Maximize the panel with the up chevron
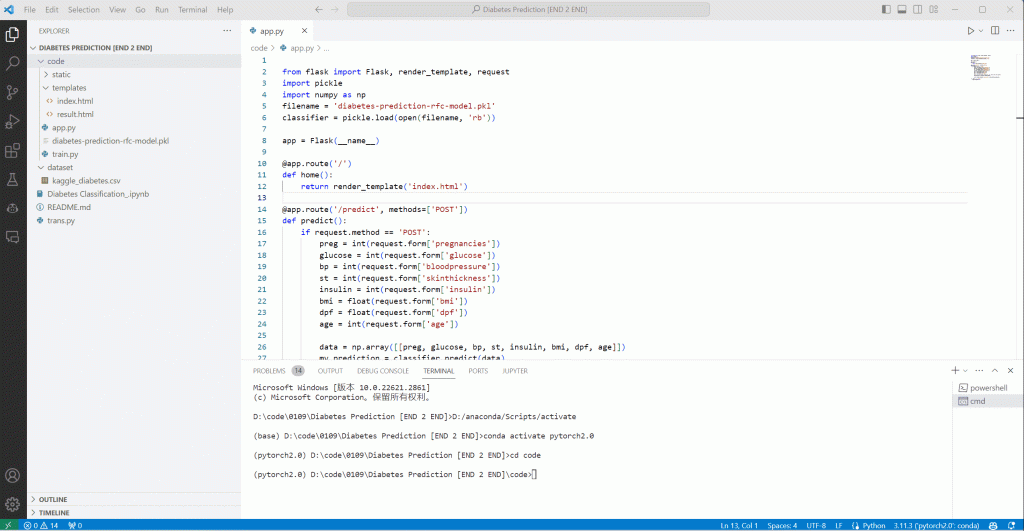 (995, 370)
